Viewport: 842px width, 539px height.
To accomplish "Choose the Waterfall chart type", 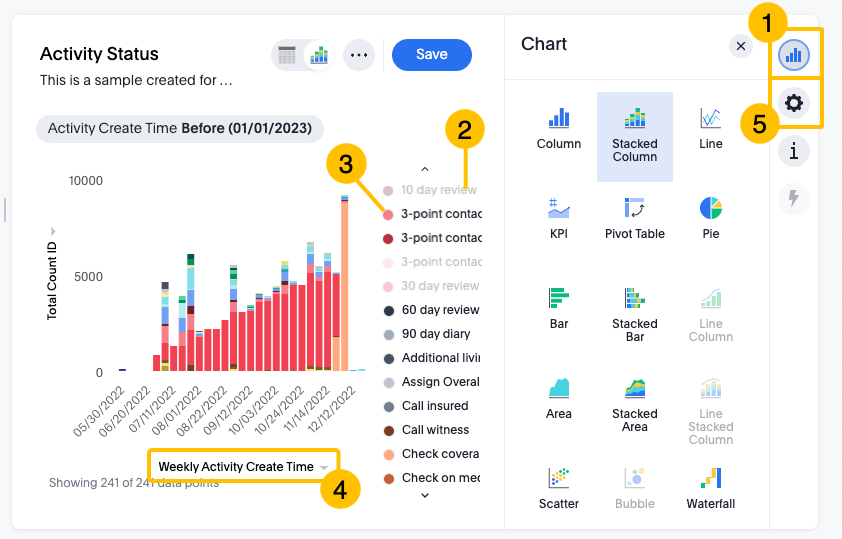I will 710,488.
